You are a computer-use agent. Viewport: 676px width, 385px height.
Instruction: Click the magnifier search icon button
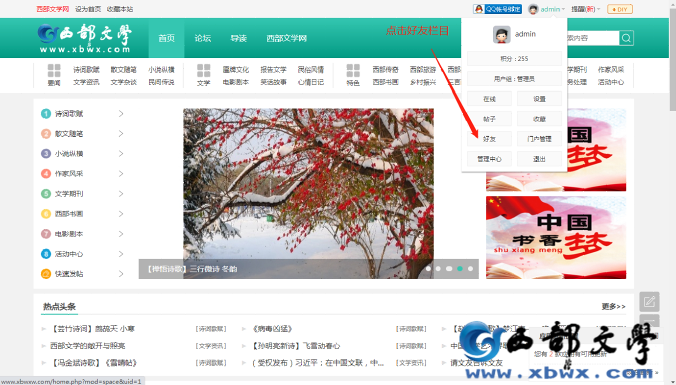point(626,38)
